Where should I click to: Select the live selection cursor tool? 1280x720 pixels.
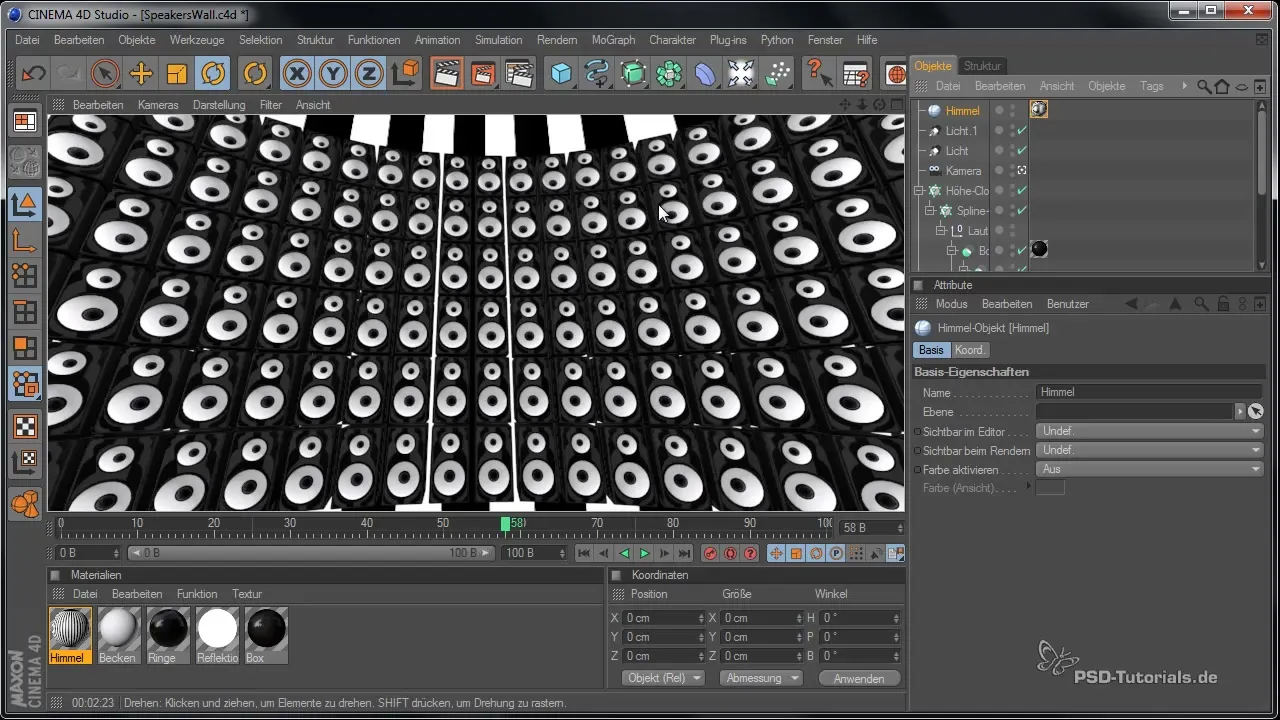click(105, 73)
